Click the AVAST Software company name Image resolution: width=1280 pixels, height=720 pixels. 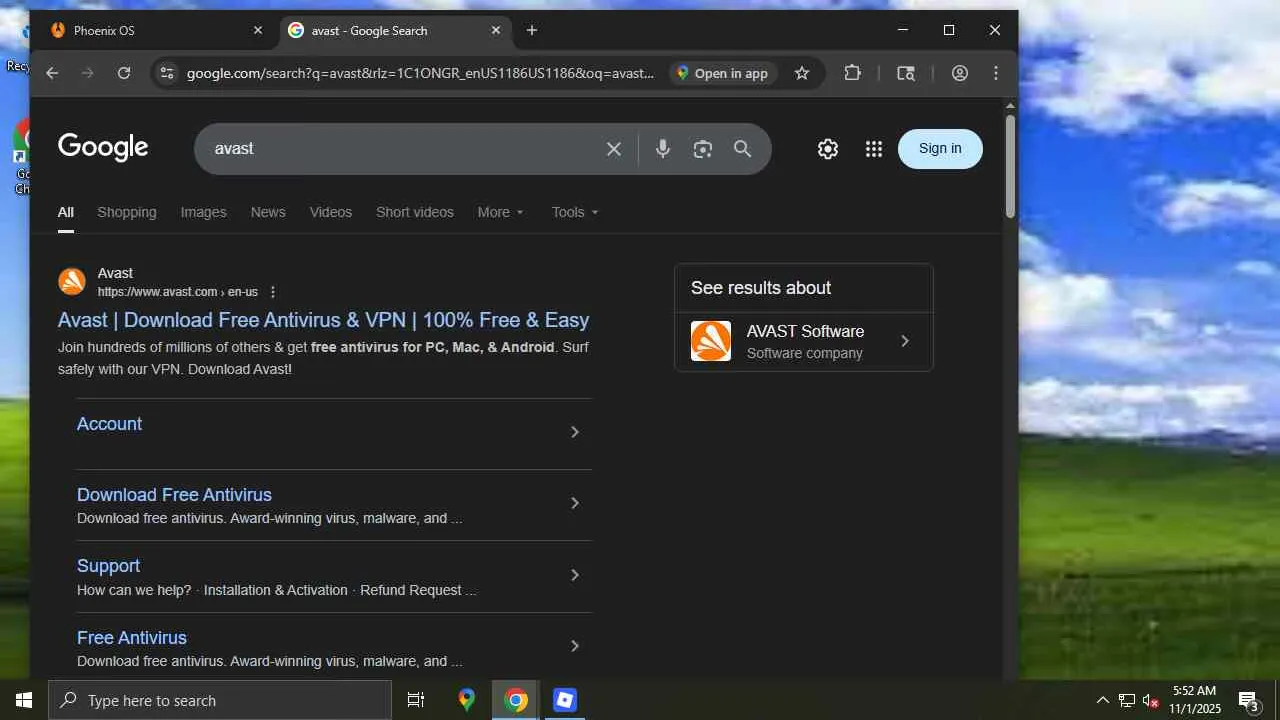tap(805, 331)
